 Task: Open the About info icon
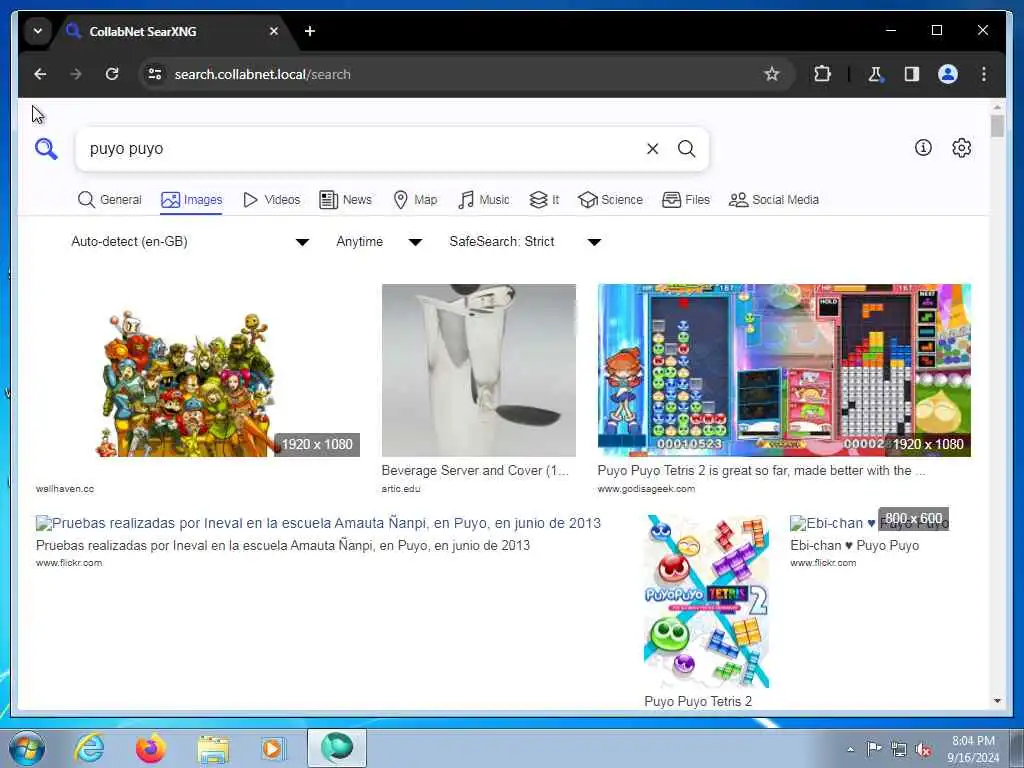923,148
